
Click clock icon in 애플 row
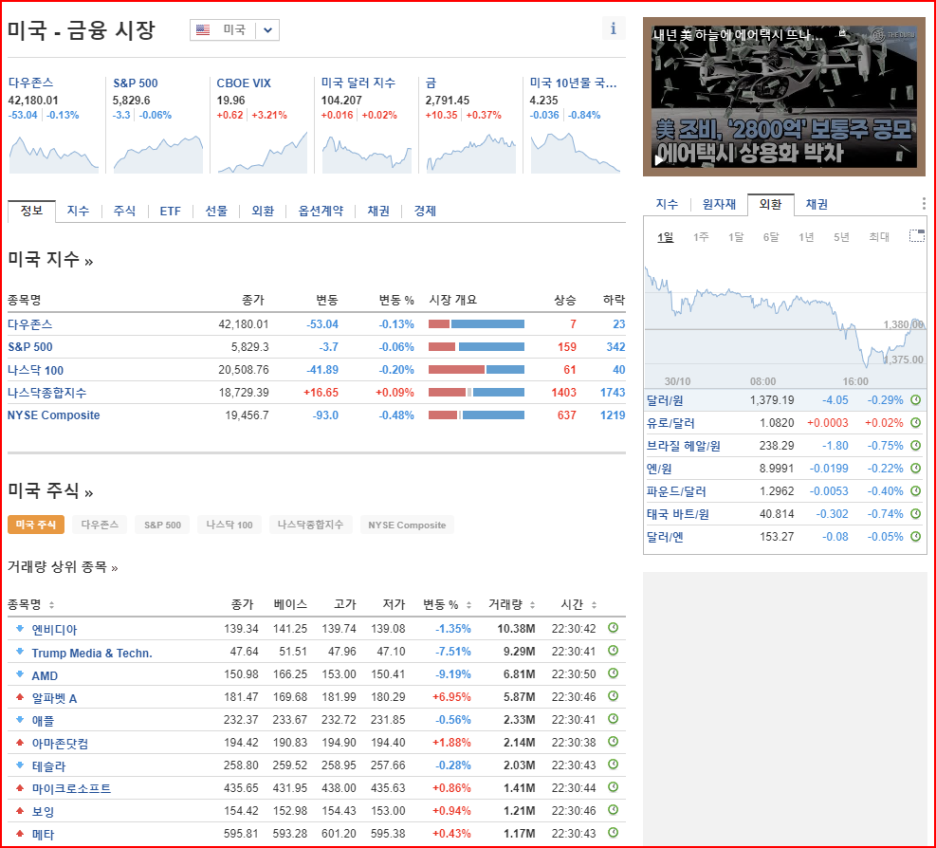tap(613, 719)
